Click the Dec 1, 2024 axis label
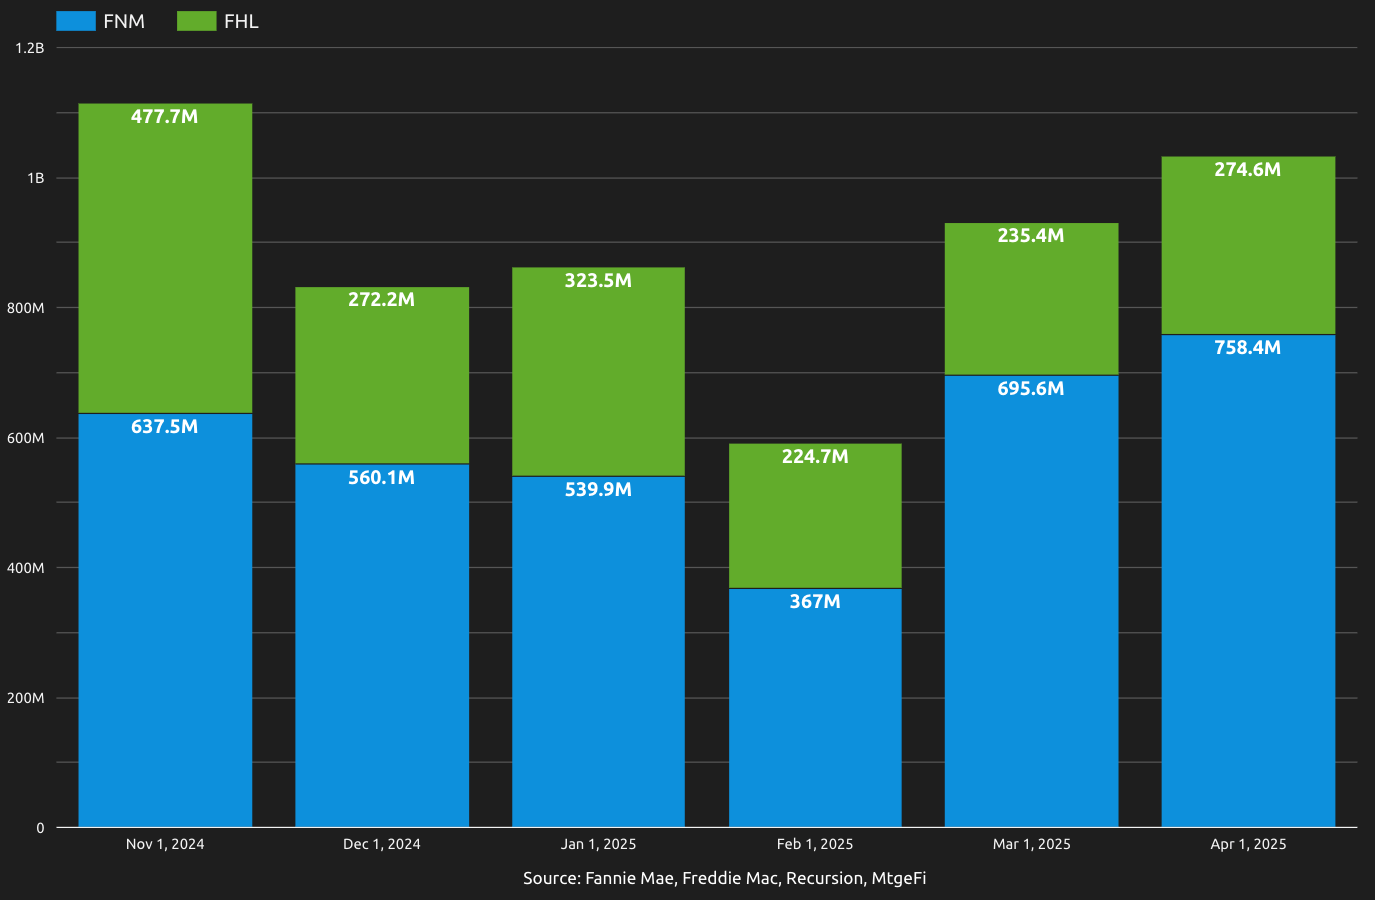Screen dimensions: 1375x900 382,844
